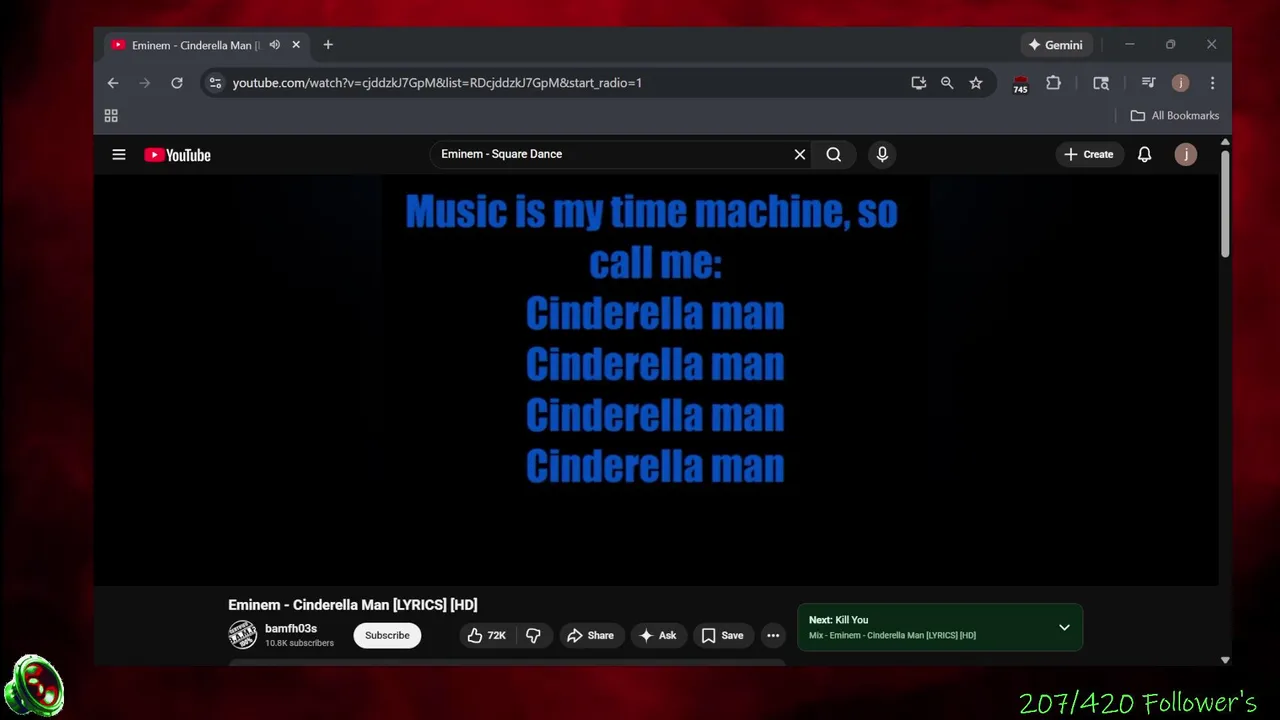Click 10.8K subscribers text

pyautogui.click(x=299, y=643)
